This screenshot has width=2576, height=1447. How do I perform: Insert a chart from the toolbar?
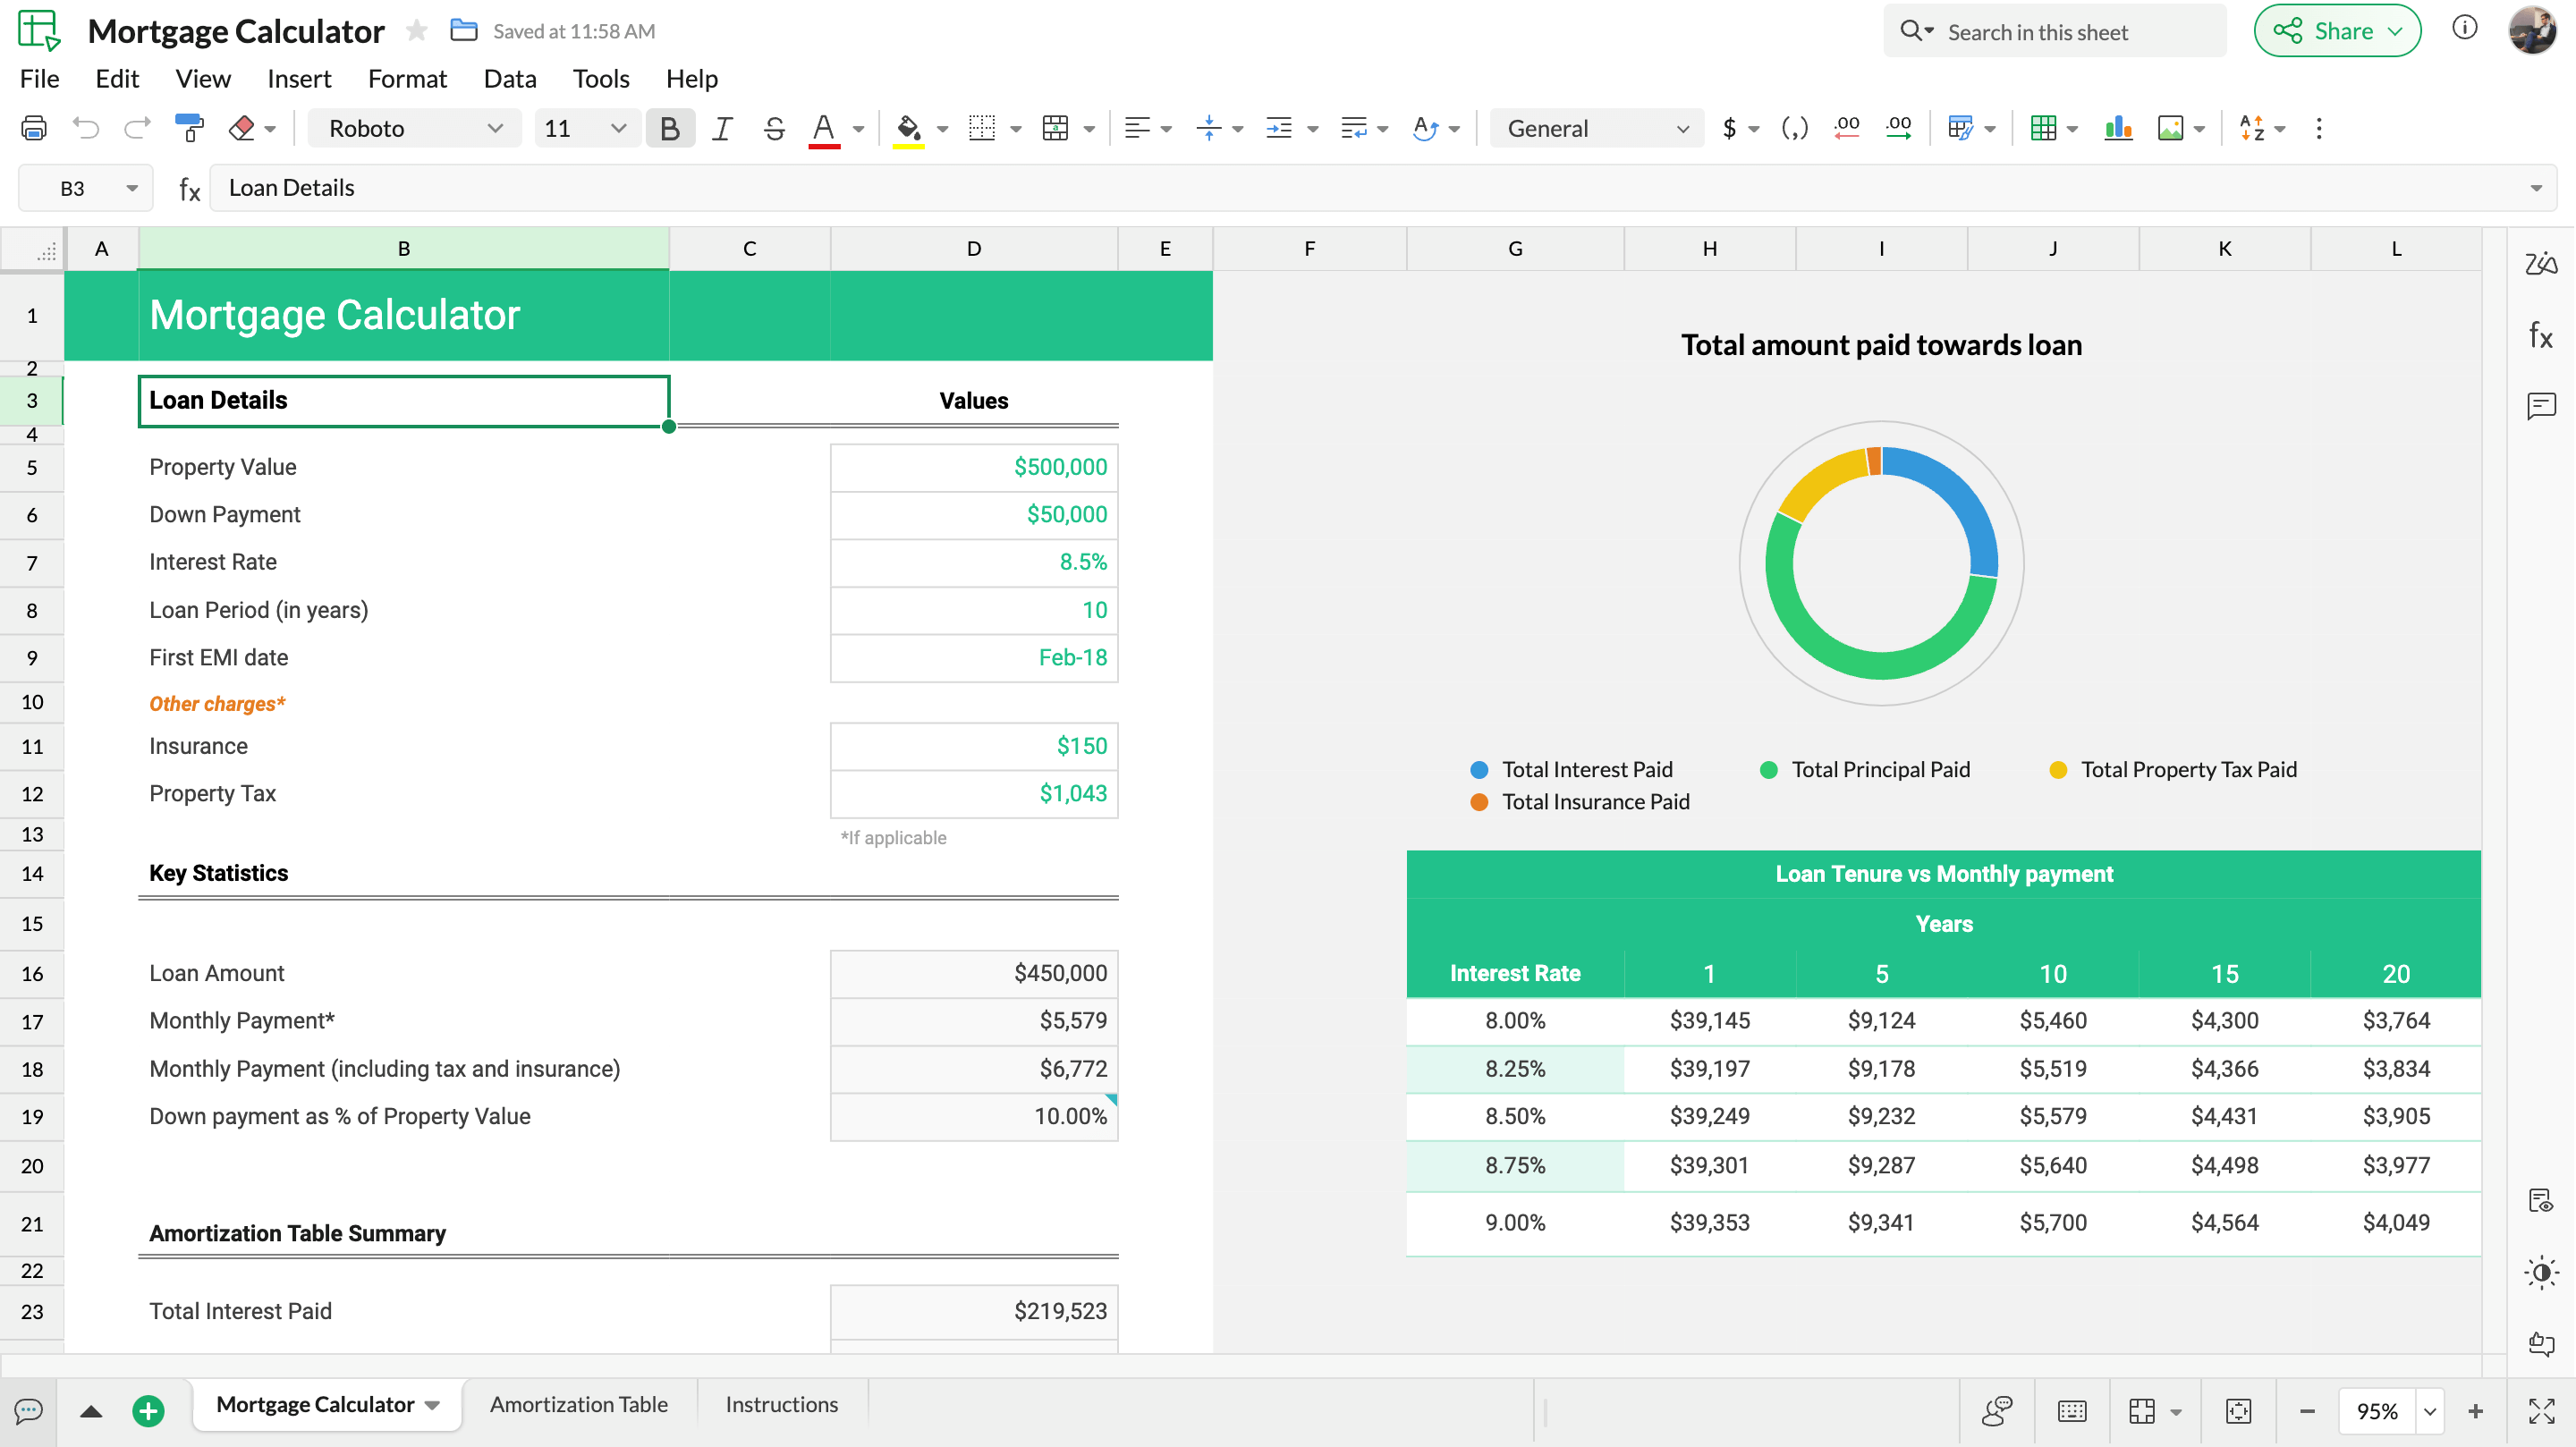point(2119,128)
